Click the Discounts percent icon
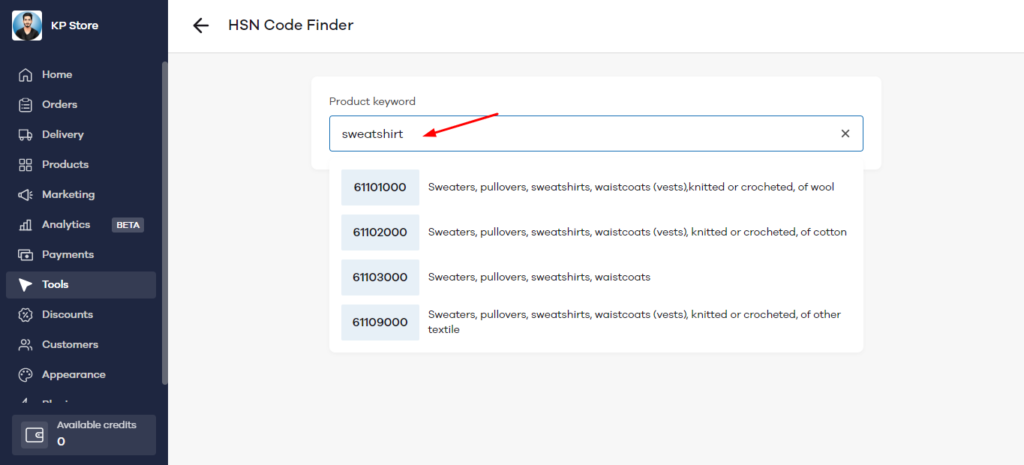 tap(26, 315)
